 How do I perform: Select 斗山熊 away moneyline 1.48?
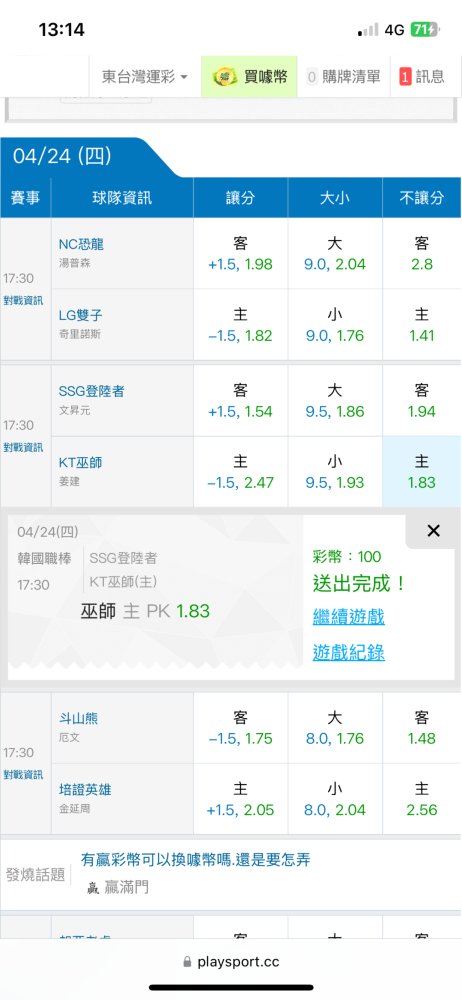pyautogui.click(x=421, y=728)
